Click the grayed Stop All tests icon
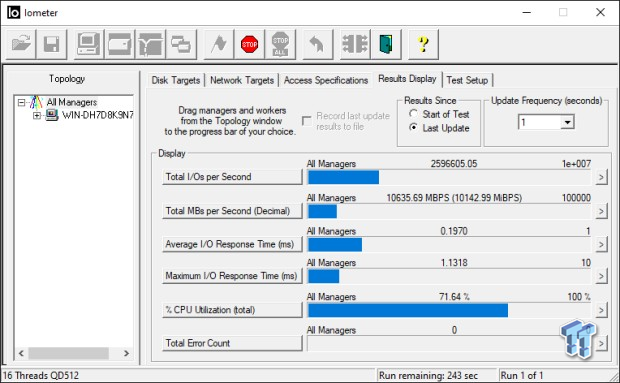 (x=280, y=44)
